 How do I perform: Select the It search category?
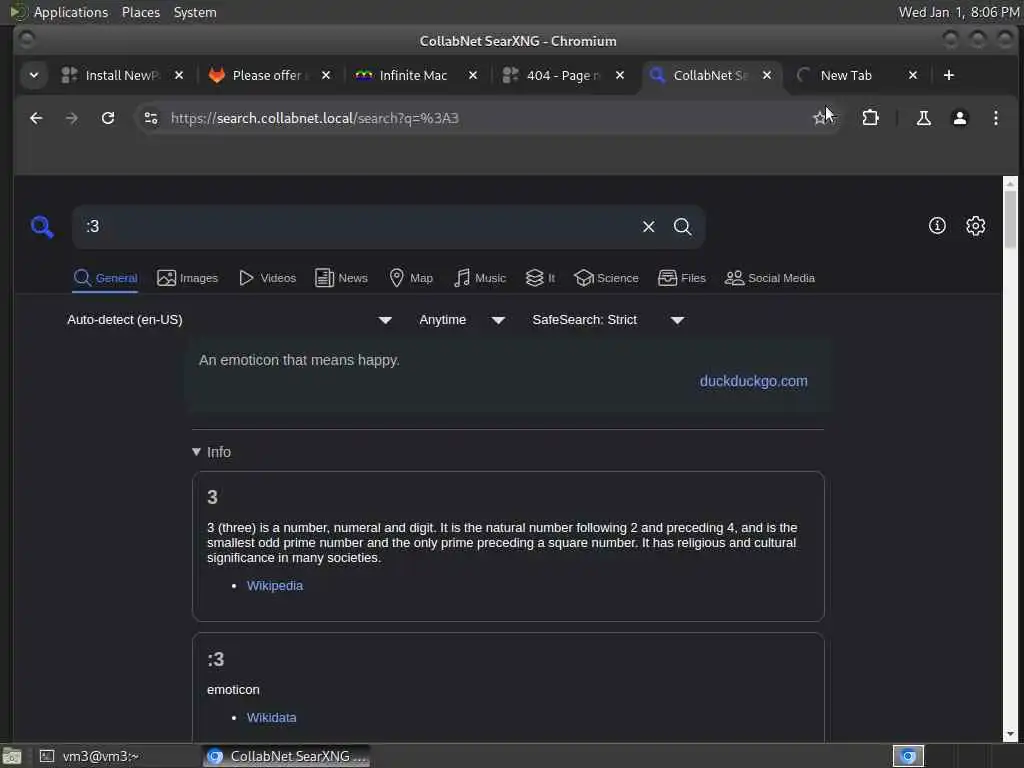coord(541,278)
